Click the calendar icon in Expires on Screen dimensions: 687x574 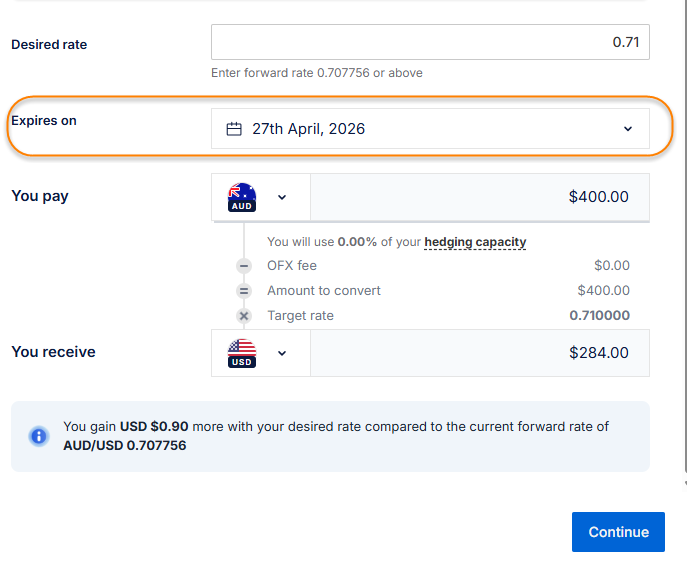click(235, 129)
